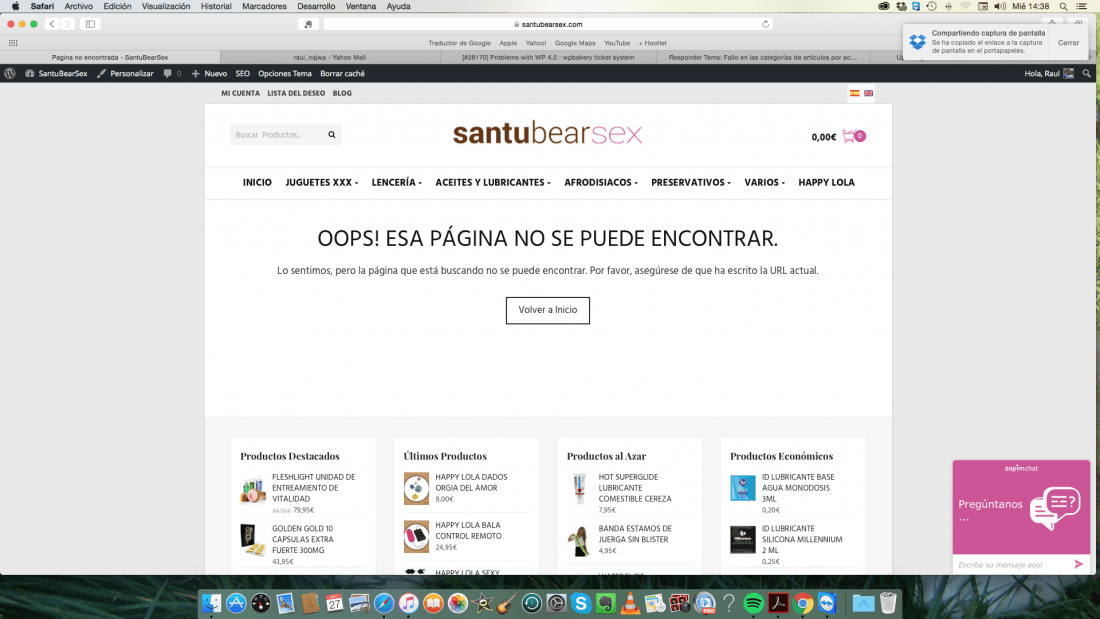Open Traductor de Google bookmark
1100x619 pixels.
point(460,44)
